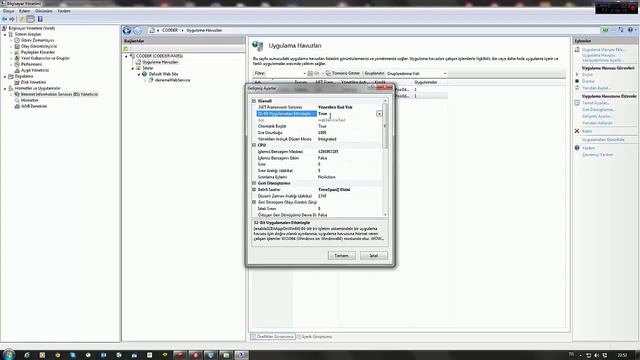Collapse the CODDER server node
The image size is (640, 360).
coord(127,56)
